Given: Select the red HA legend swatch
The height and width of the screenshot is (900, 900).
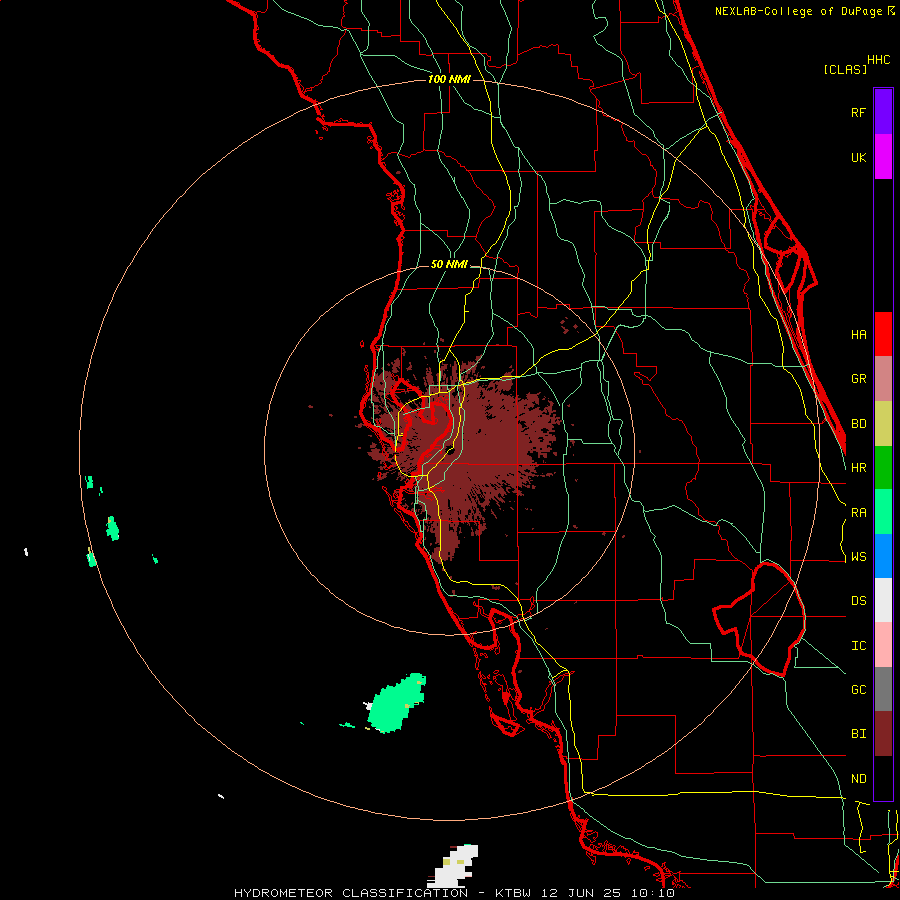Looking at the screenshot, I should point(883,334).
